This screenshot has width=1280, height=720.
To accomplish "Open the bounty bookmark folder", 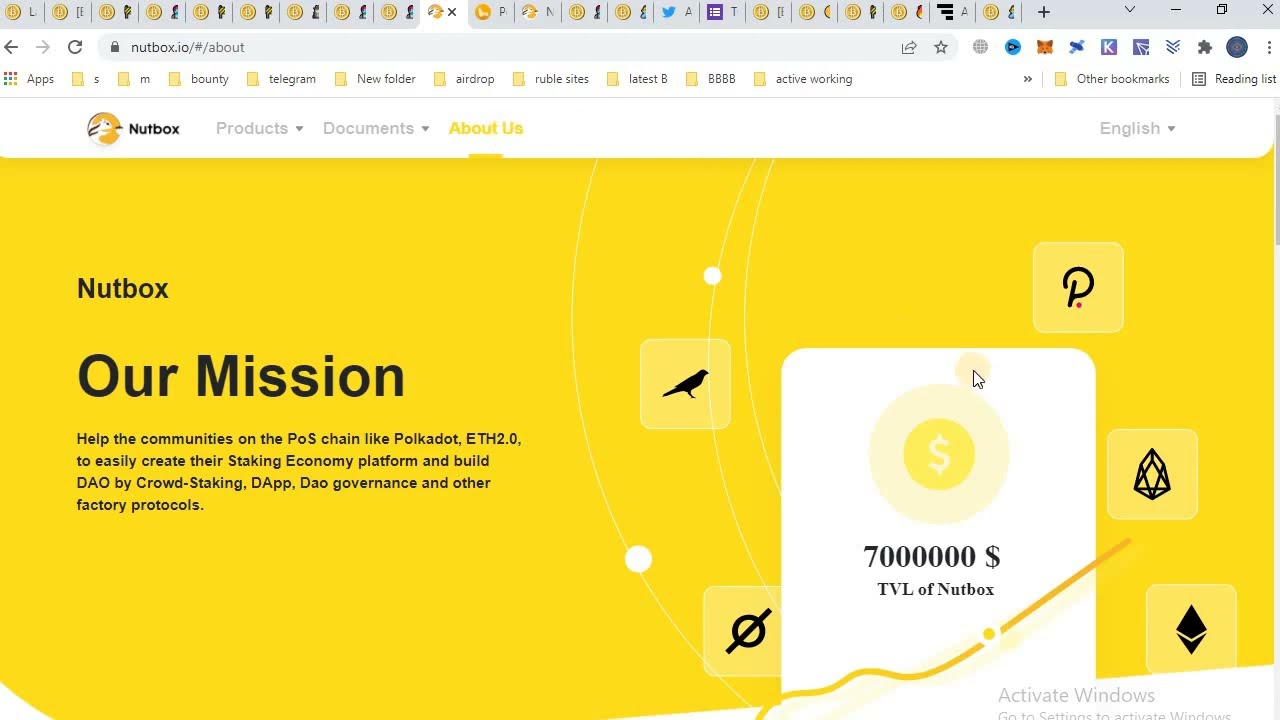I will pyautogui.click(x=199, y=79).
